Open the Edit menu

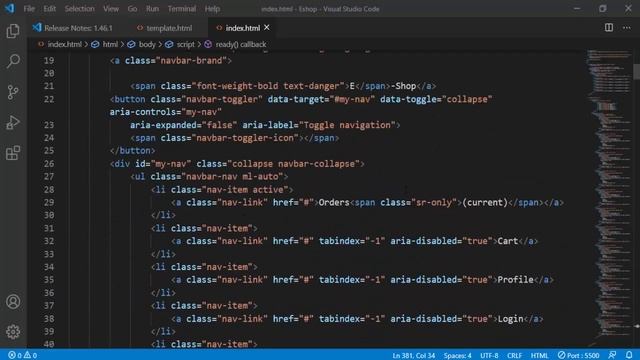[x=49, y=9]
